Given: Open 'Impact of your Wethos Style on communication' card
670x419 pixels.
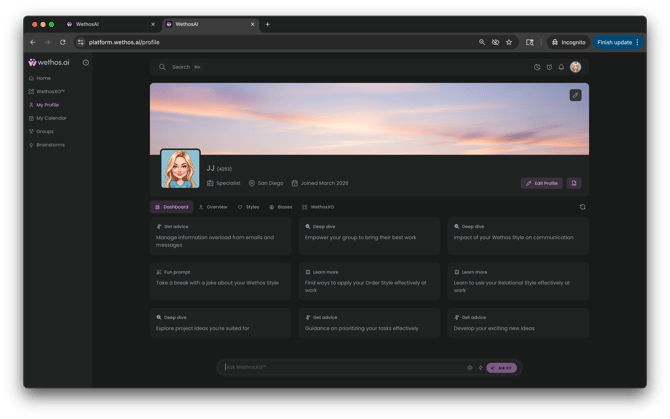Looking at the screenshot, I should coord(518,236).
